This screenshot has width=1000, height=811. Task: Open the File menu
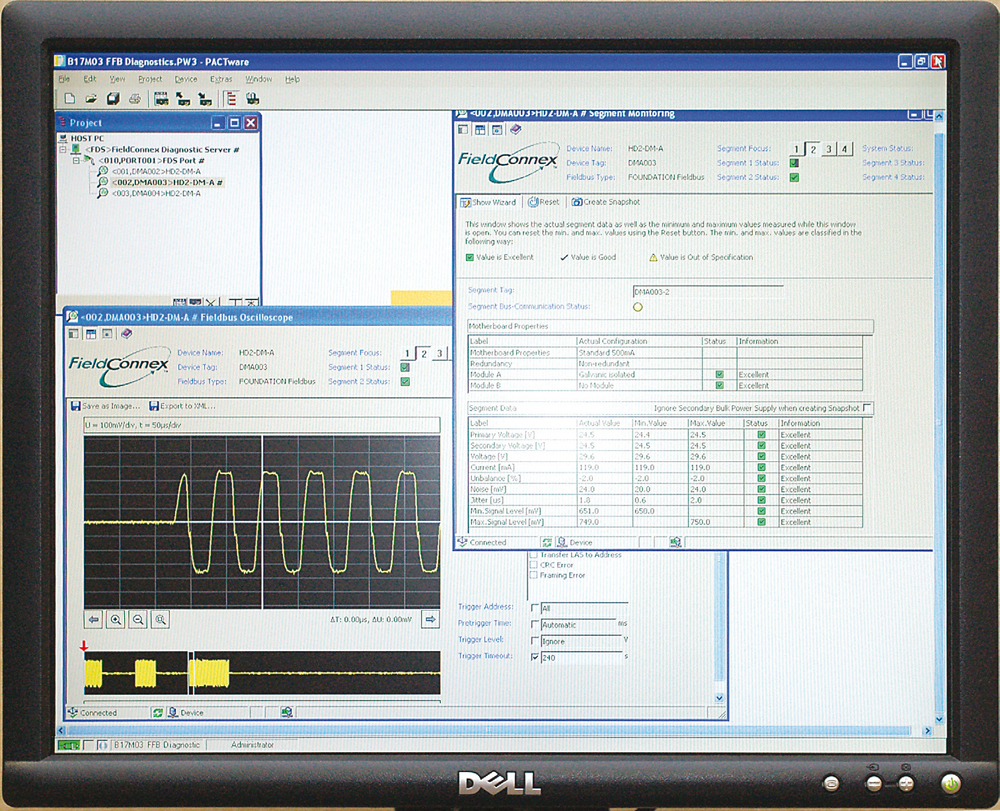coord(64,79)
